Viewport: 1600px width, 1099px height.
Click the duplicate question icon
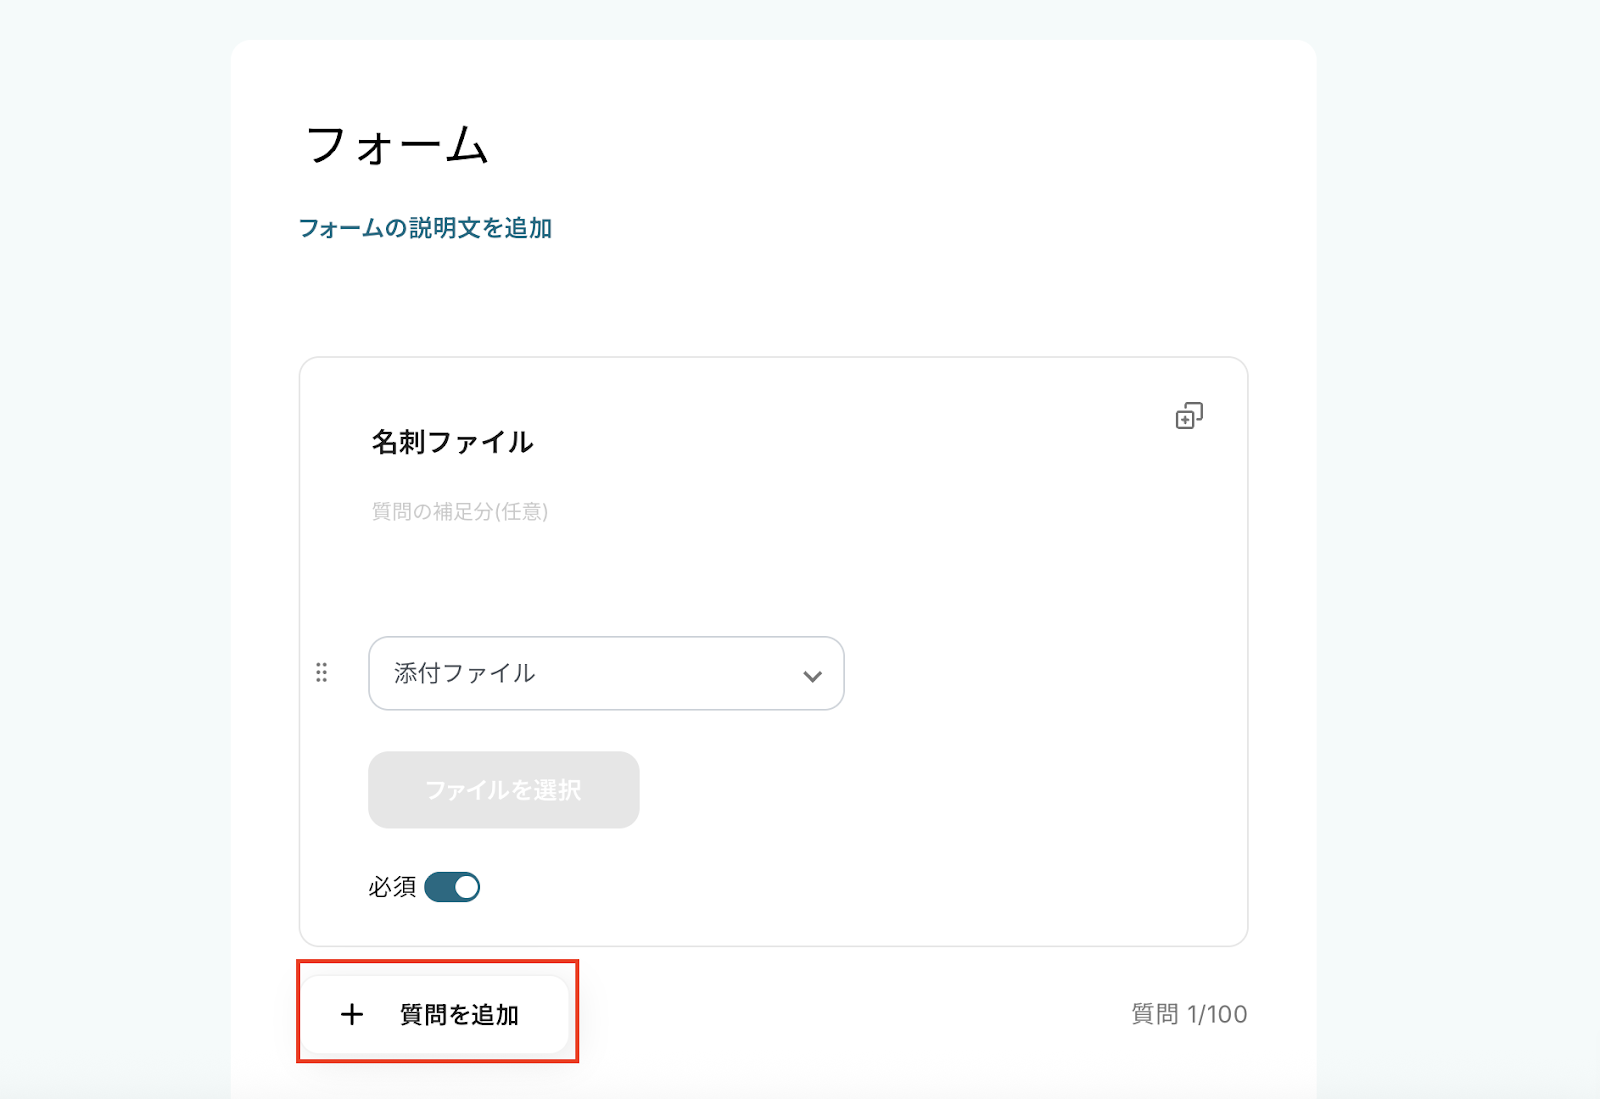click(1188, 416)
